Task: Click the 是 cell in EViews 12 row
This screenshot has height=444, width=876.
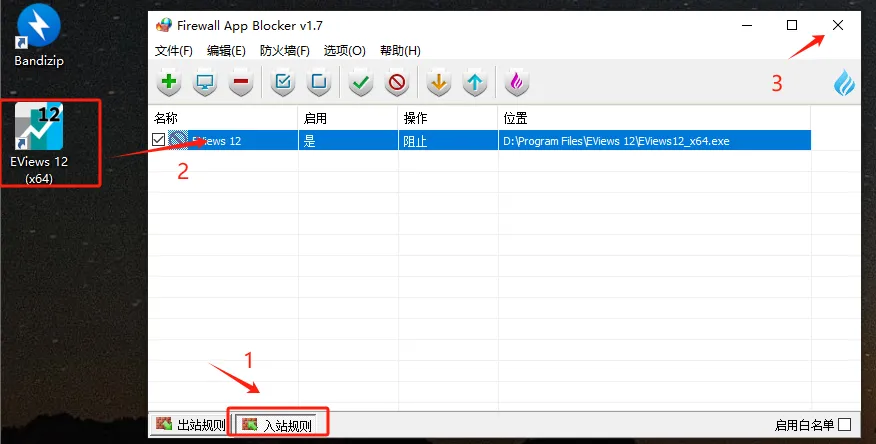Action: [x=348, y=140]
